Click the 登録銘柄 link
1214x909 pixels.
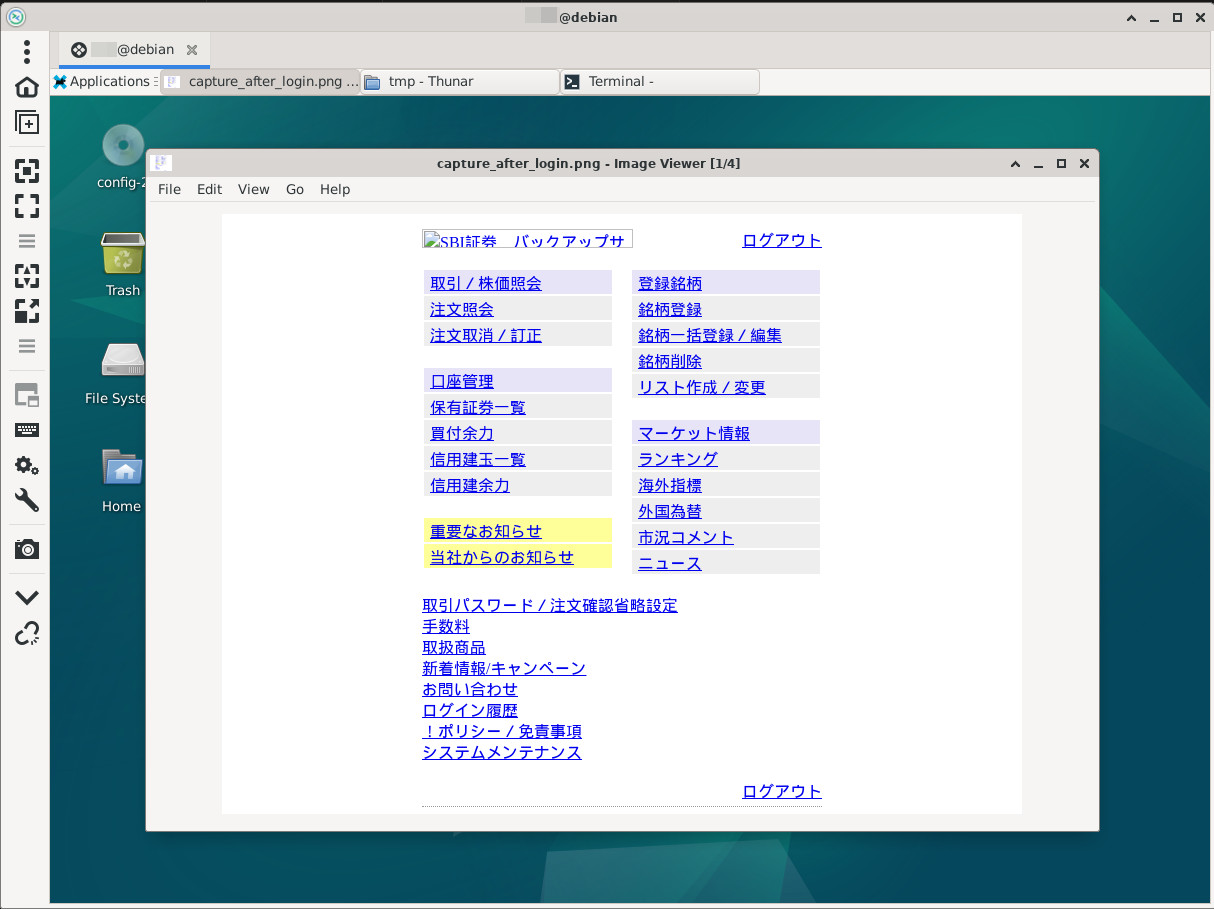click(670, 283)
